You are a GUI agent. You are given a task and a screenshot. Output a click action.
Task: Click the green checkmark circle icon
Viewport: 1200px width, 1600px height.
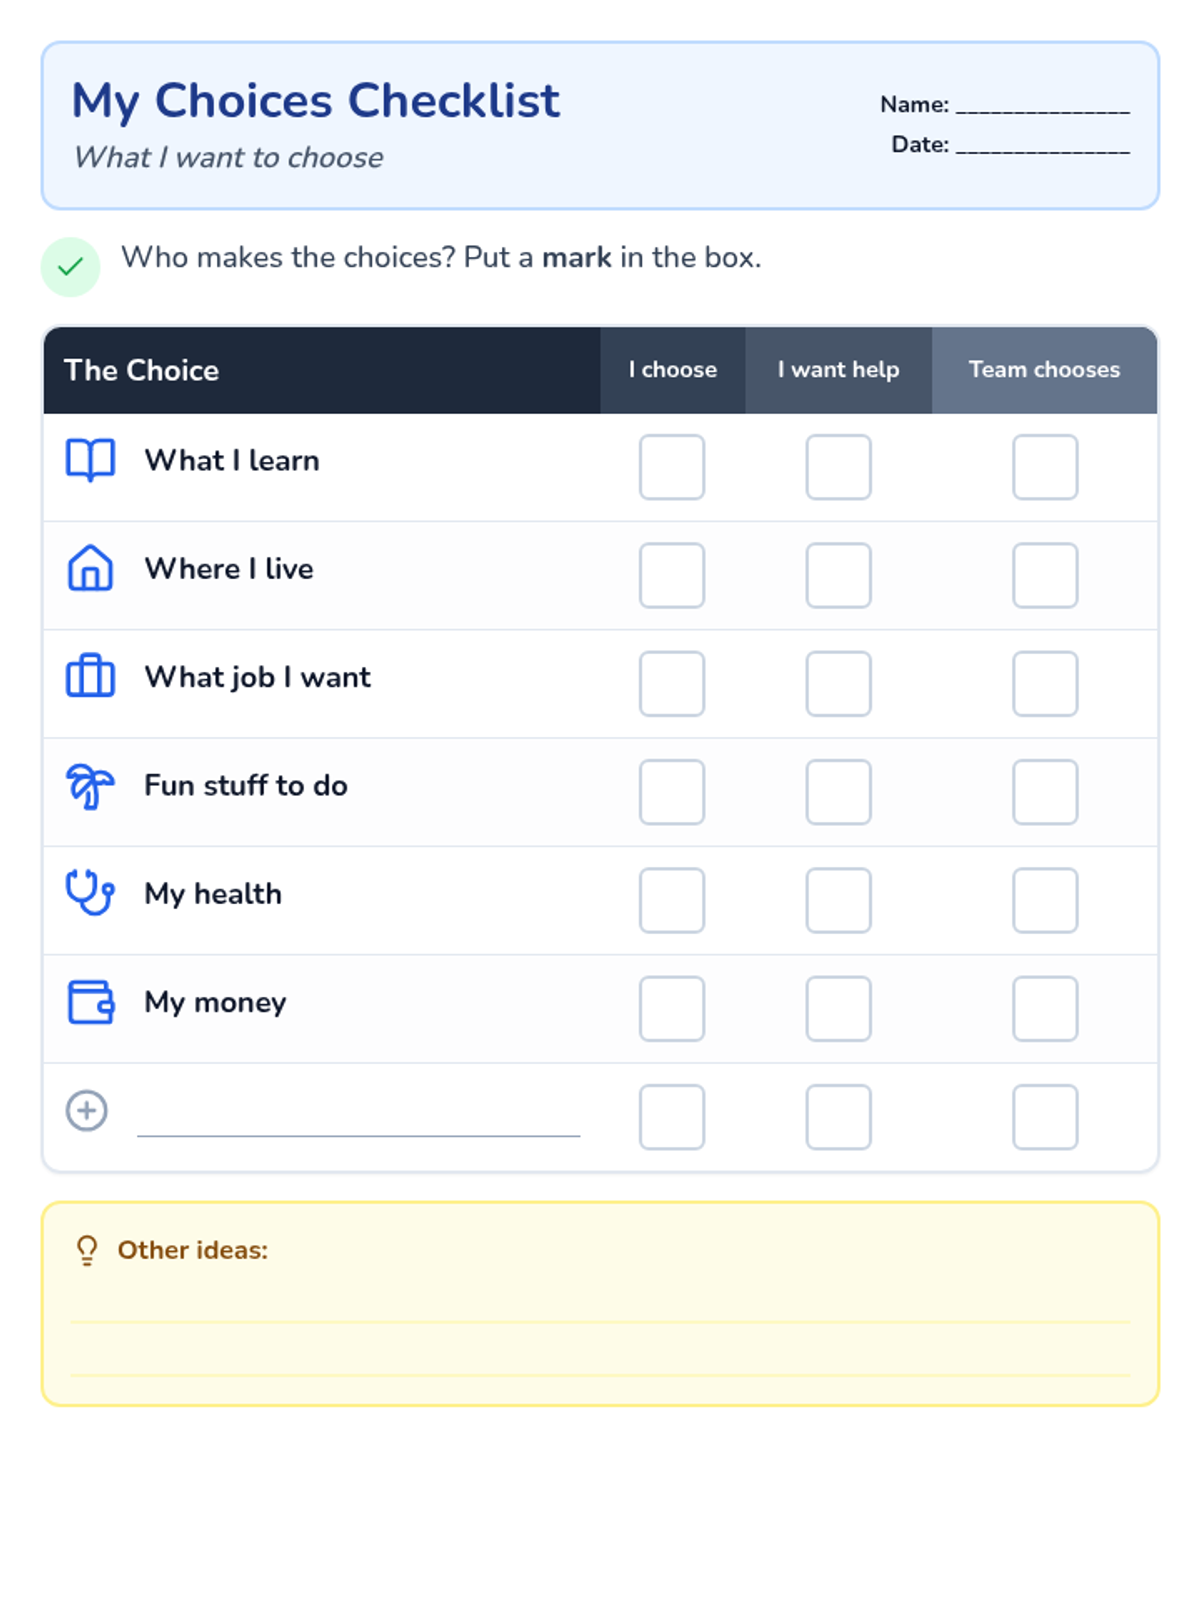(70, 267)
